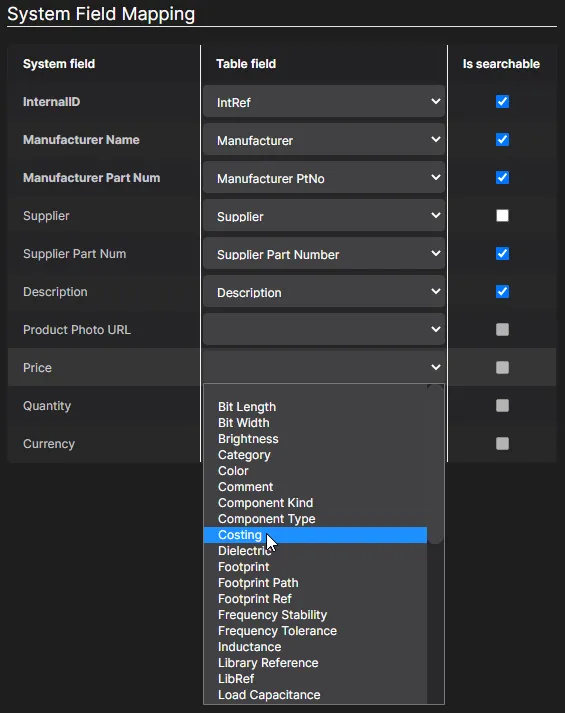This screenshot has width=565, height=713.
Task: Select Frequency Stability option
Action: [315, 615]
